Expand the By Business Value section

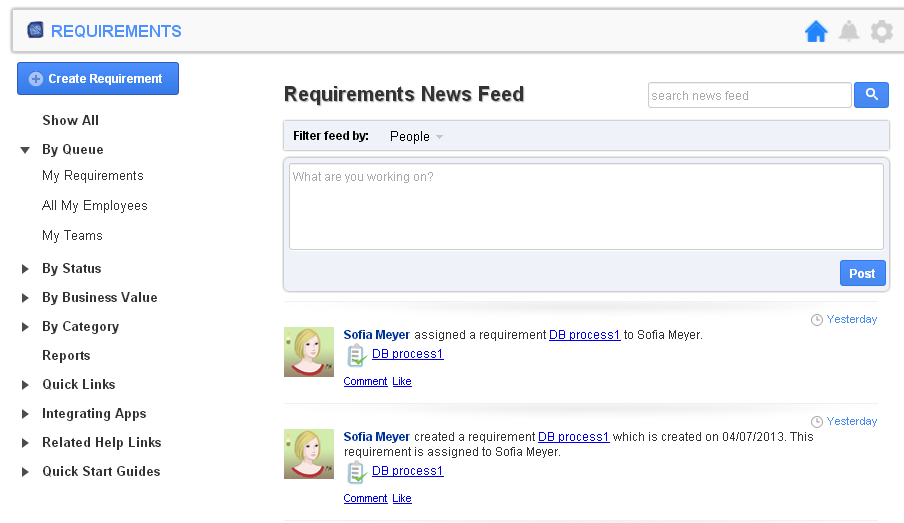[25, 298]
